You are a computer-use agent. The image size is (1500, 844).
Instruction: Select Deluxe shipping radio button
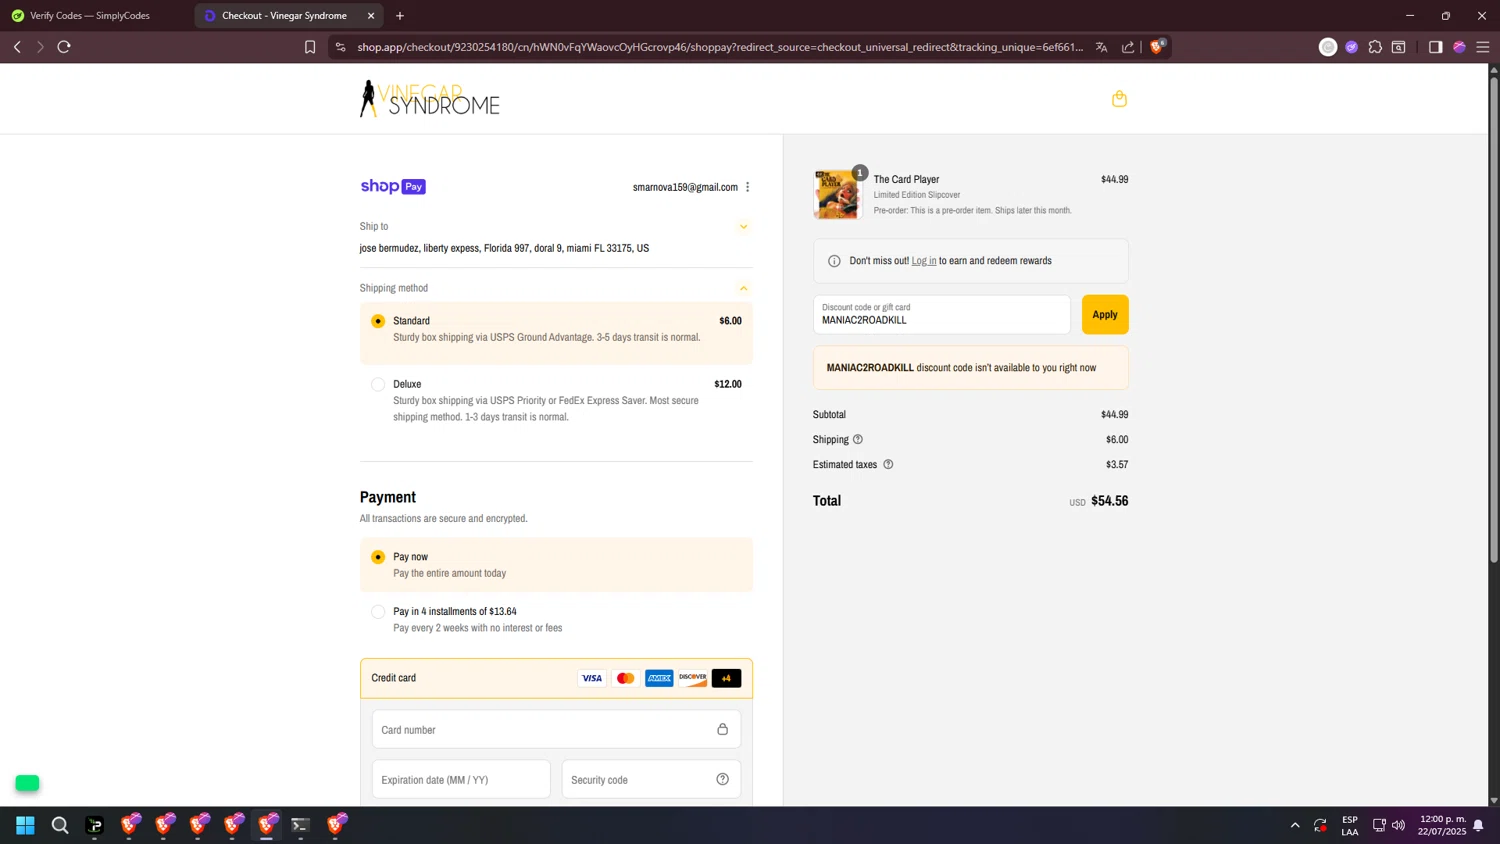378,384
